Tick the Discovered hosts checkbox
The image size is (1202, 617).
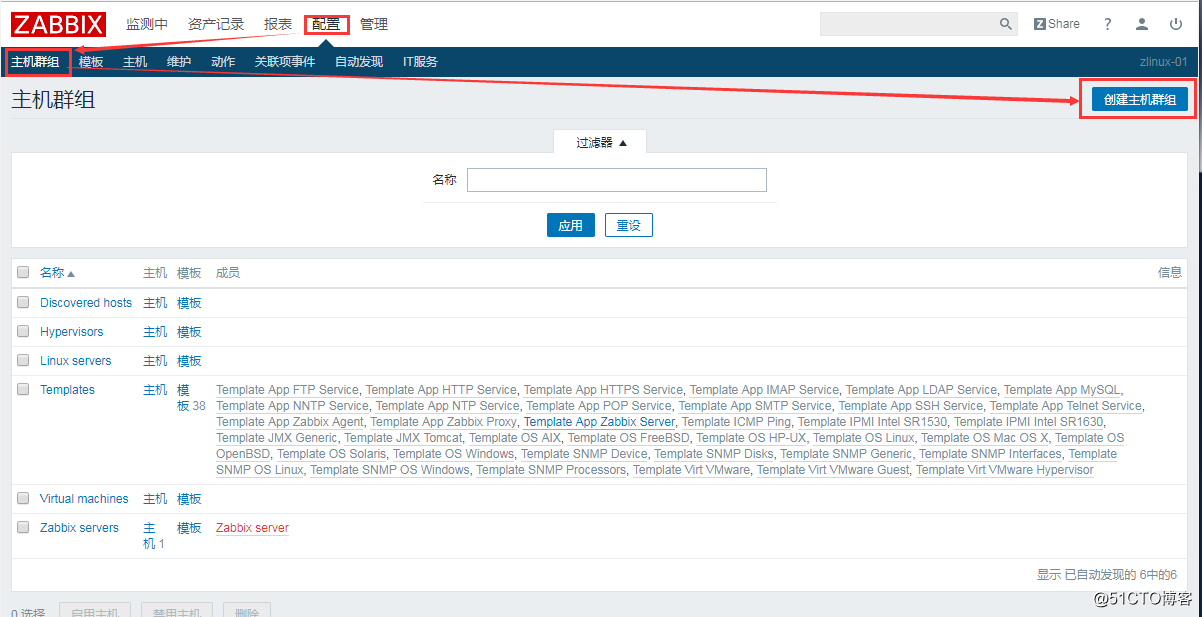click(23, 302)
